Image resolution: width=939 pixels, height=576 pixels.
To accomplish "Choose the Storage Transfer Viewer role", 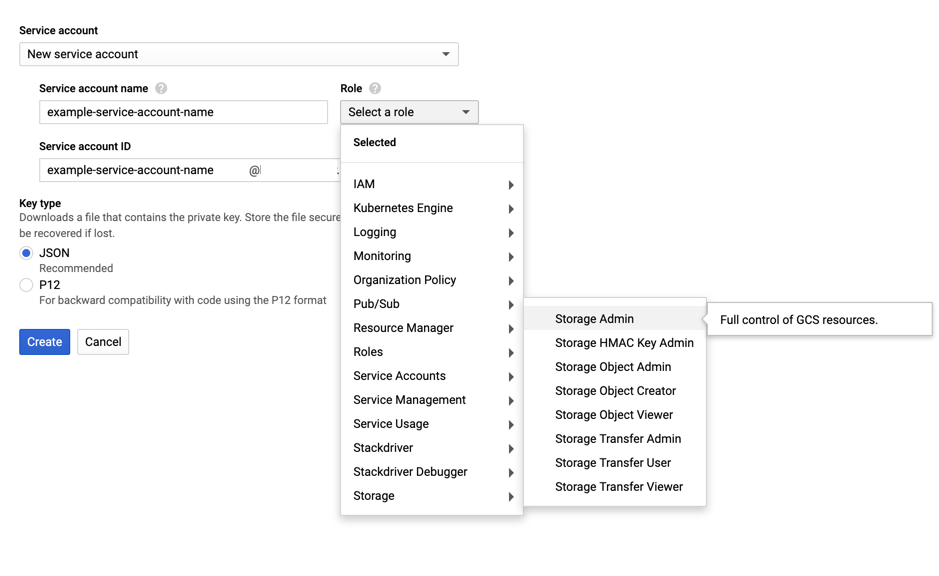I will point(615,487).
